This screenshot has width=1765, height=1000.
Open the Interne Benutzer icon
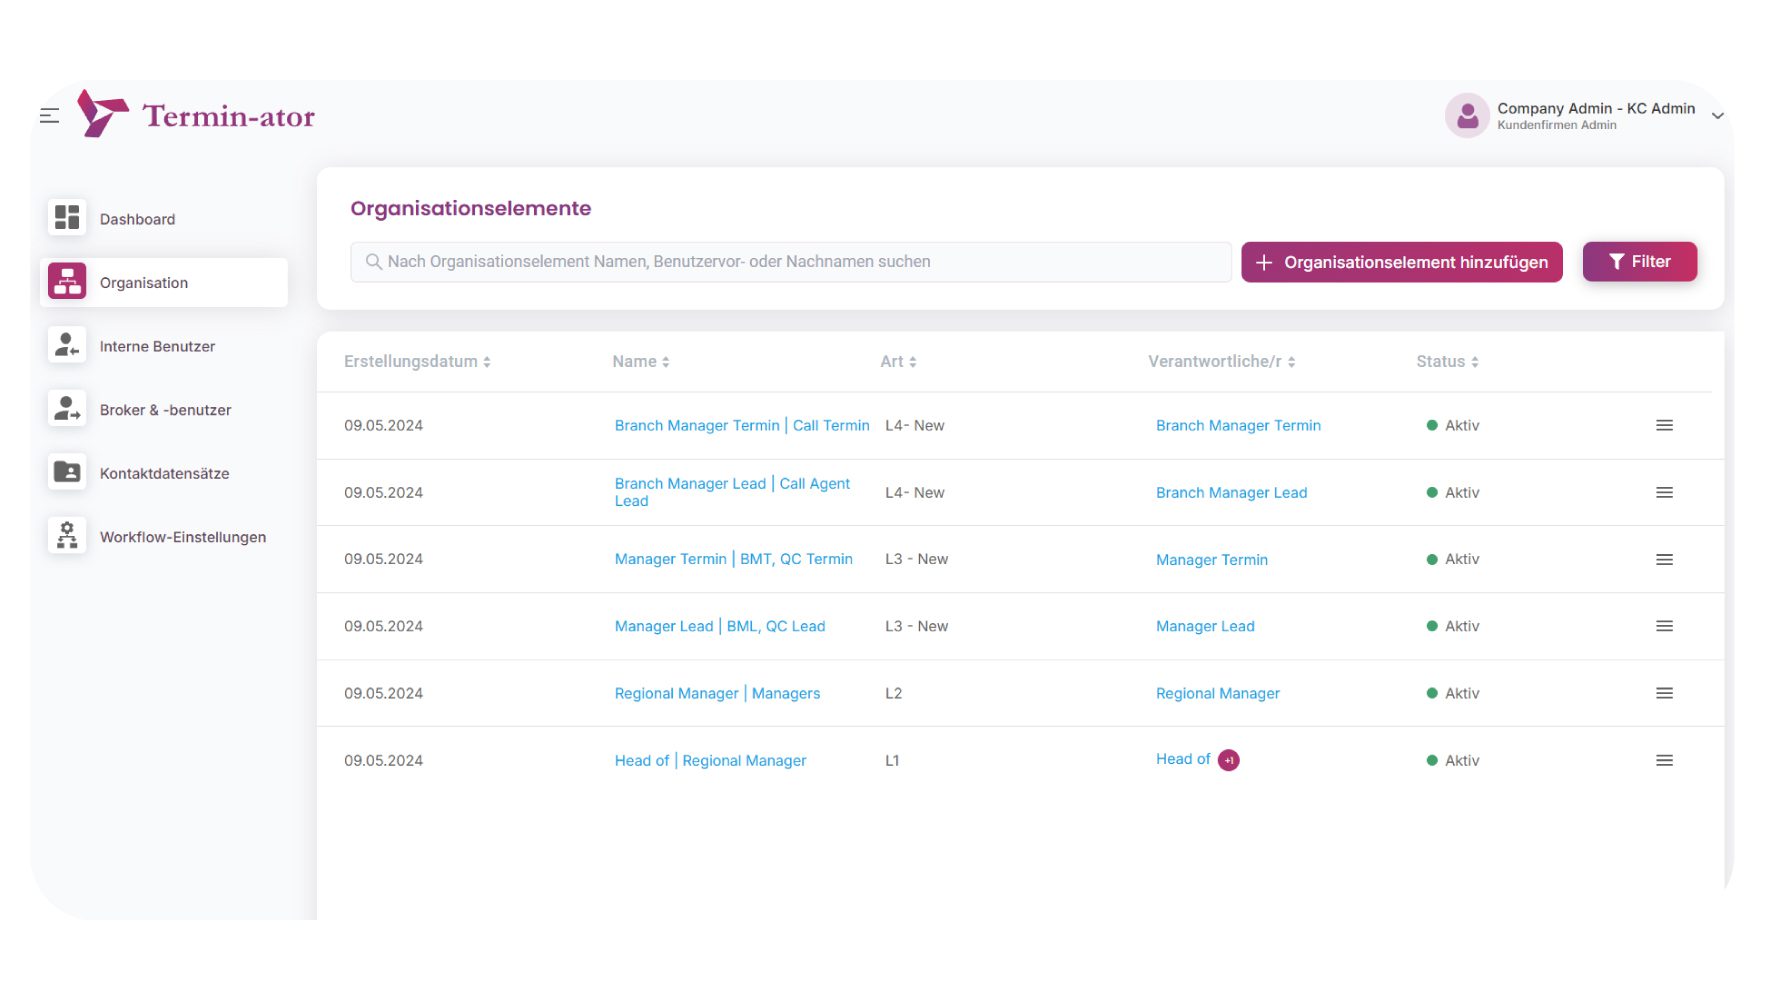tap(67, 345)
